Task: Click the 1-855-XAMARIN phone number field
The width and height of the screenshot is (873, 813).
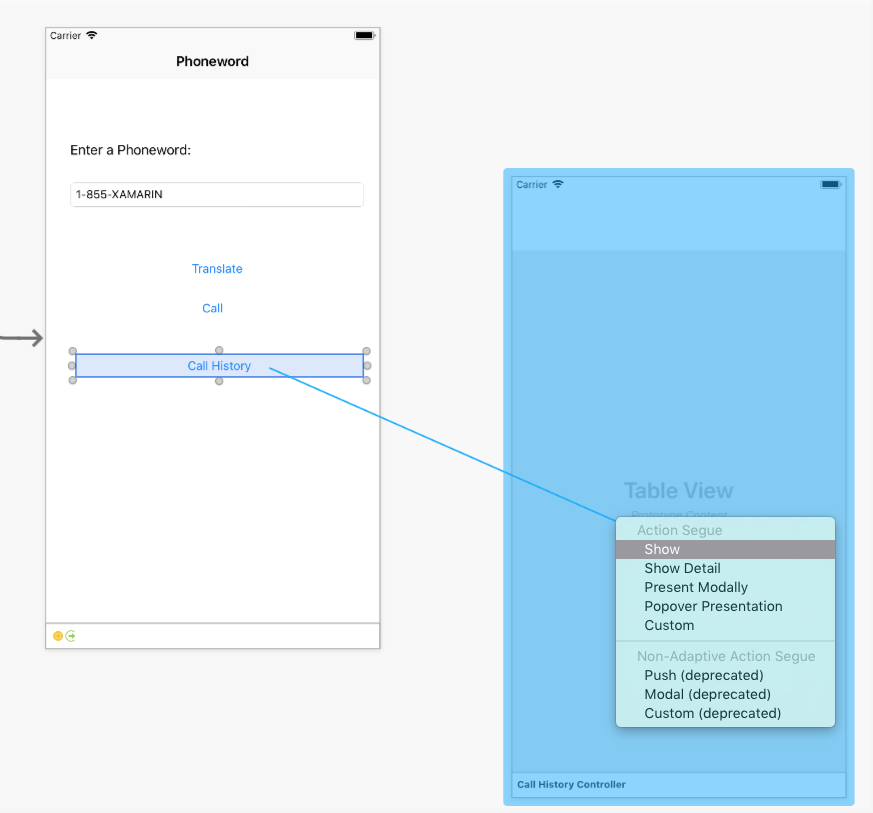Action: pos(216,194)
